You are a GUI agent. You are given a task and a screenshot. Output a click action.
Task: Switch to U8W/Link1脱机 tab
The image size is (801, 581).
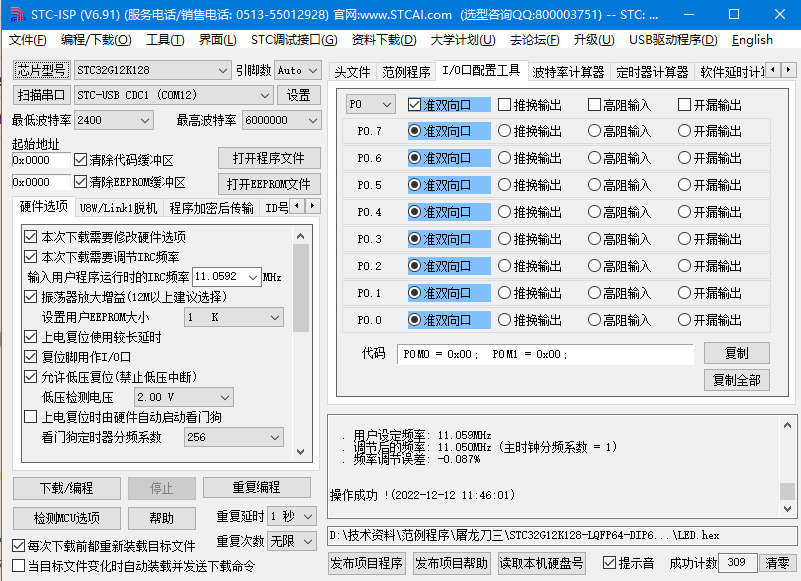(x=119, y=208)
